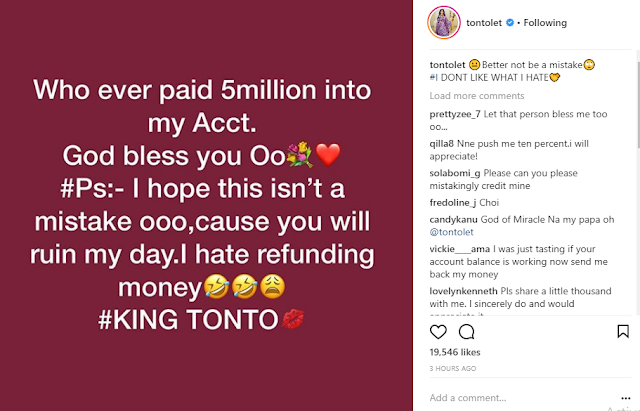Click the Add a comment field

pos(522,398)
